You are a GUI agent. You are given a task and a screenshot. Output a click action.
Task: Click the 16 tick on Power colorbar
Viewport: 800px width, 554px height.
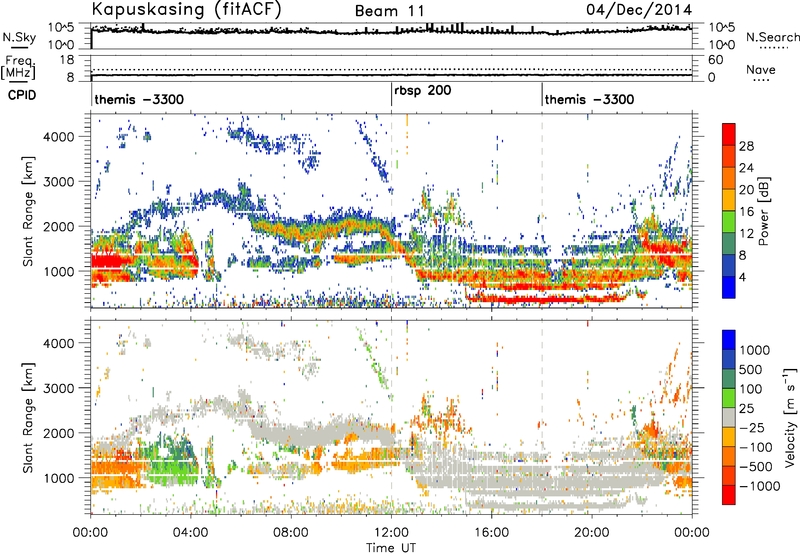[x=746, y=211]
